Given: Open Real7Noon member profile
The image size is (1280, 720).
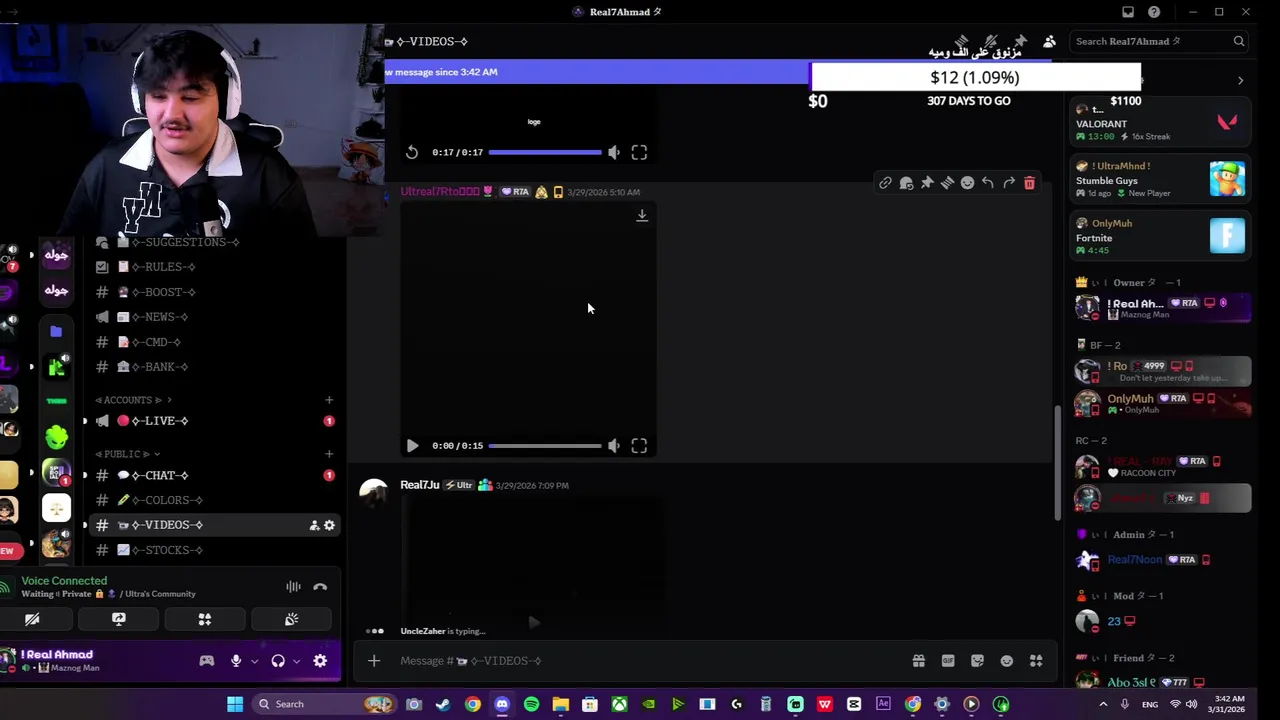Looking at the screenshot, I should (1162, 560).
